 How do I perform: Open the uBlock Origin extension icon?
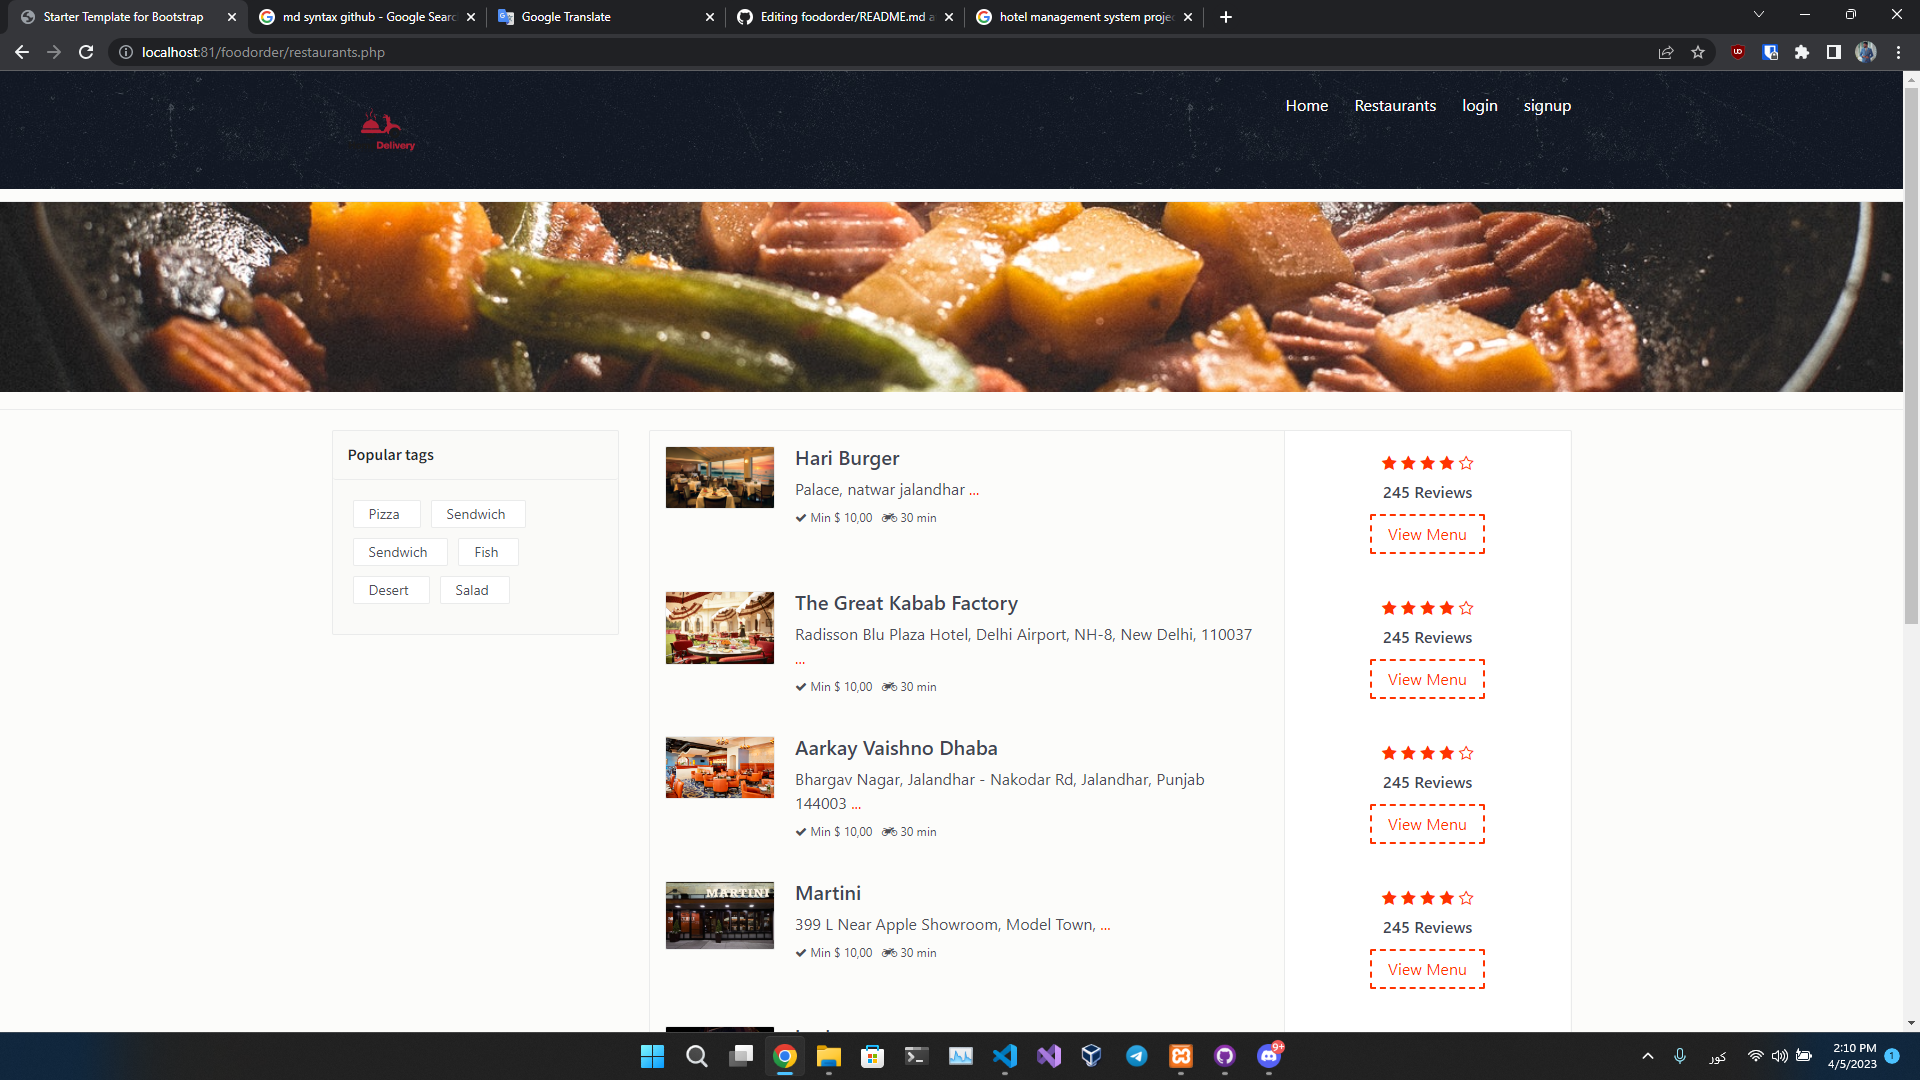pyautogui.click(x=1738, y=52)
